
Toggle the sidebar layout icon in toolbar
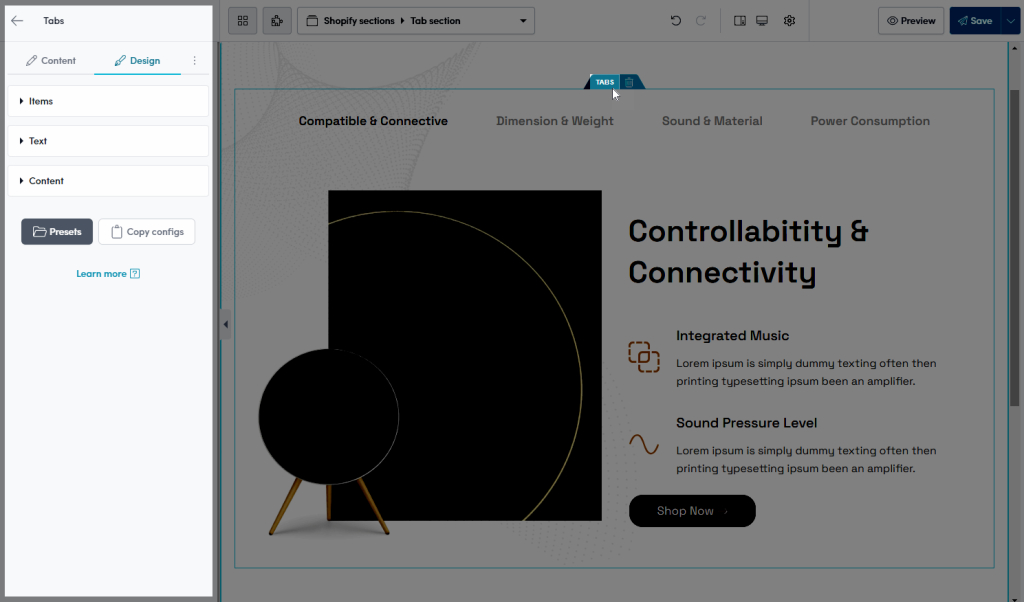click(740, 21)
